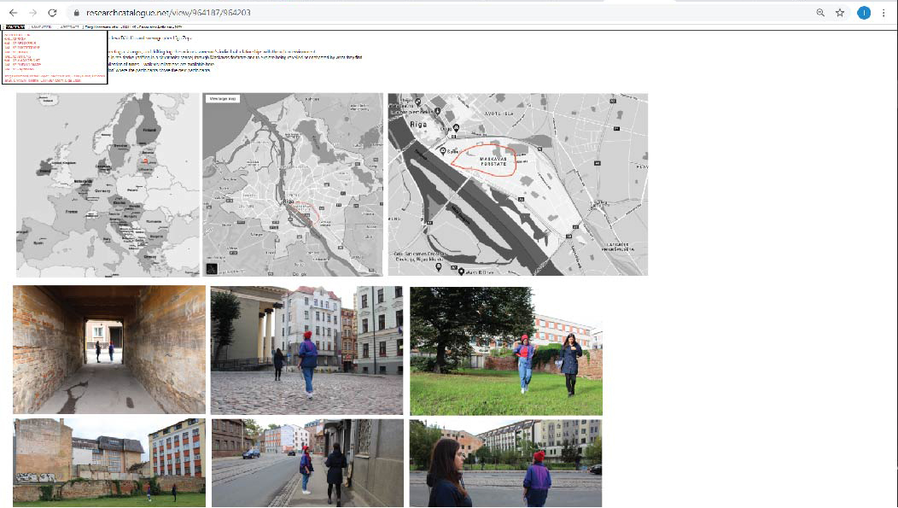This screenshot has width=898, height=508.
Task: Open the Chrome three-dot menu
Action: point(884,13)
